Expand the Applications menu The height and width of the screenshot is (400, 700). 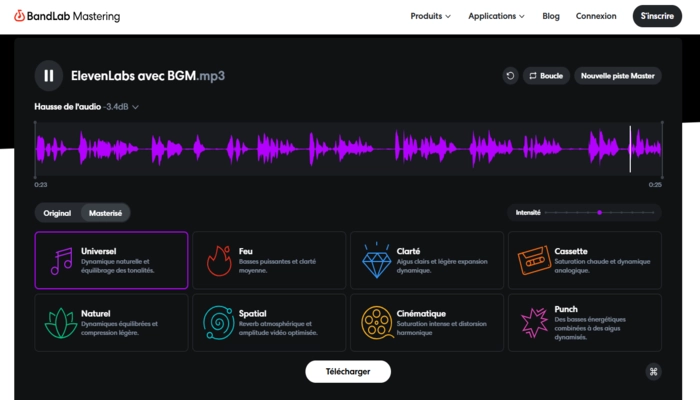point(496,16)
